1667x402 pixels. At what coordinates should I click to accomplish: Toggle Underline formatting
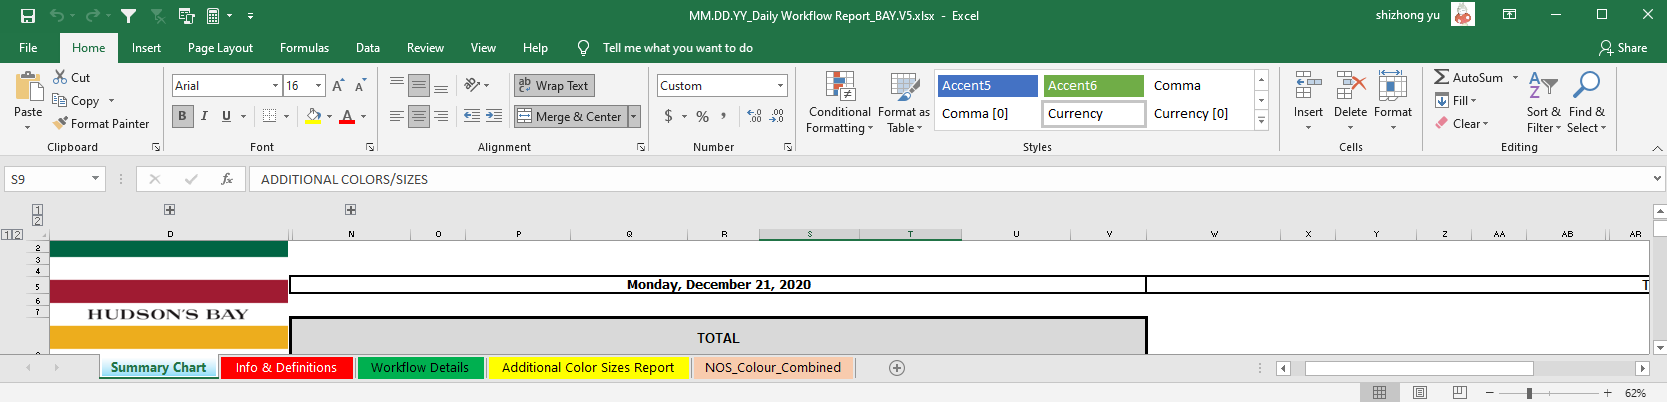[226, 116]
